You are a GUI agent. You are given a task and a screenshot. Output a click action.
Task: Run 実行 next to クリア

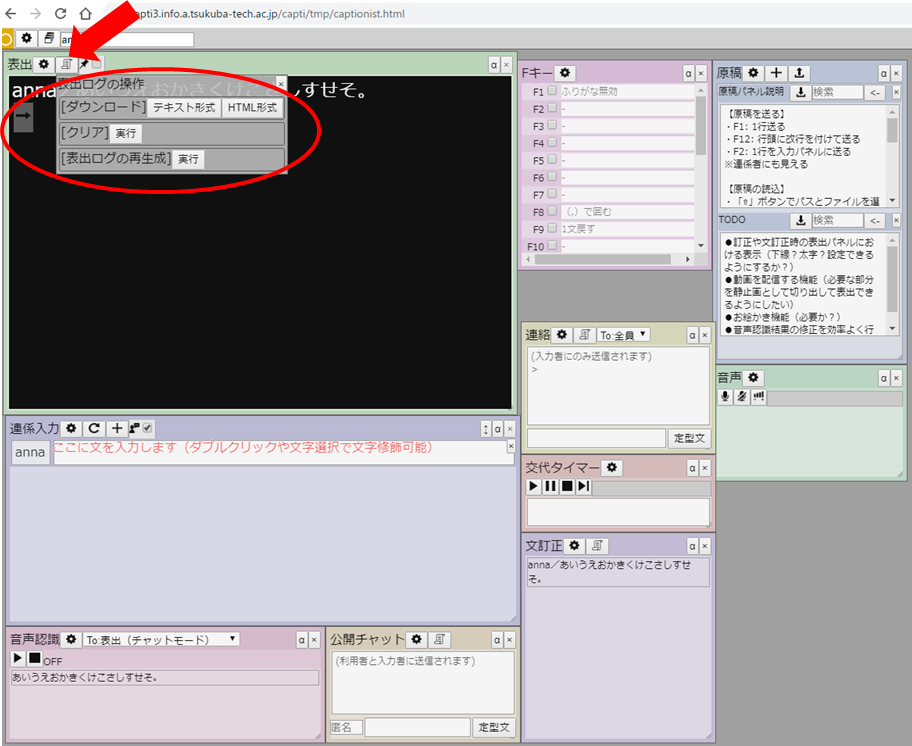[126, 134]
